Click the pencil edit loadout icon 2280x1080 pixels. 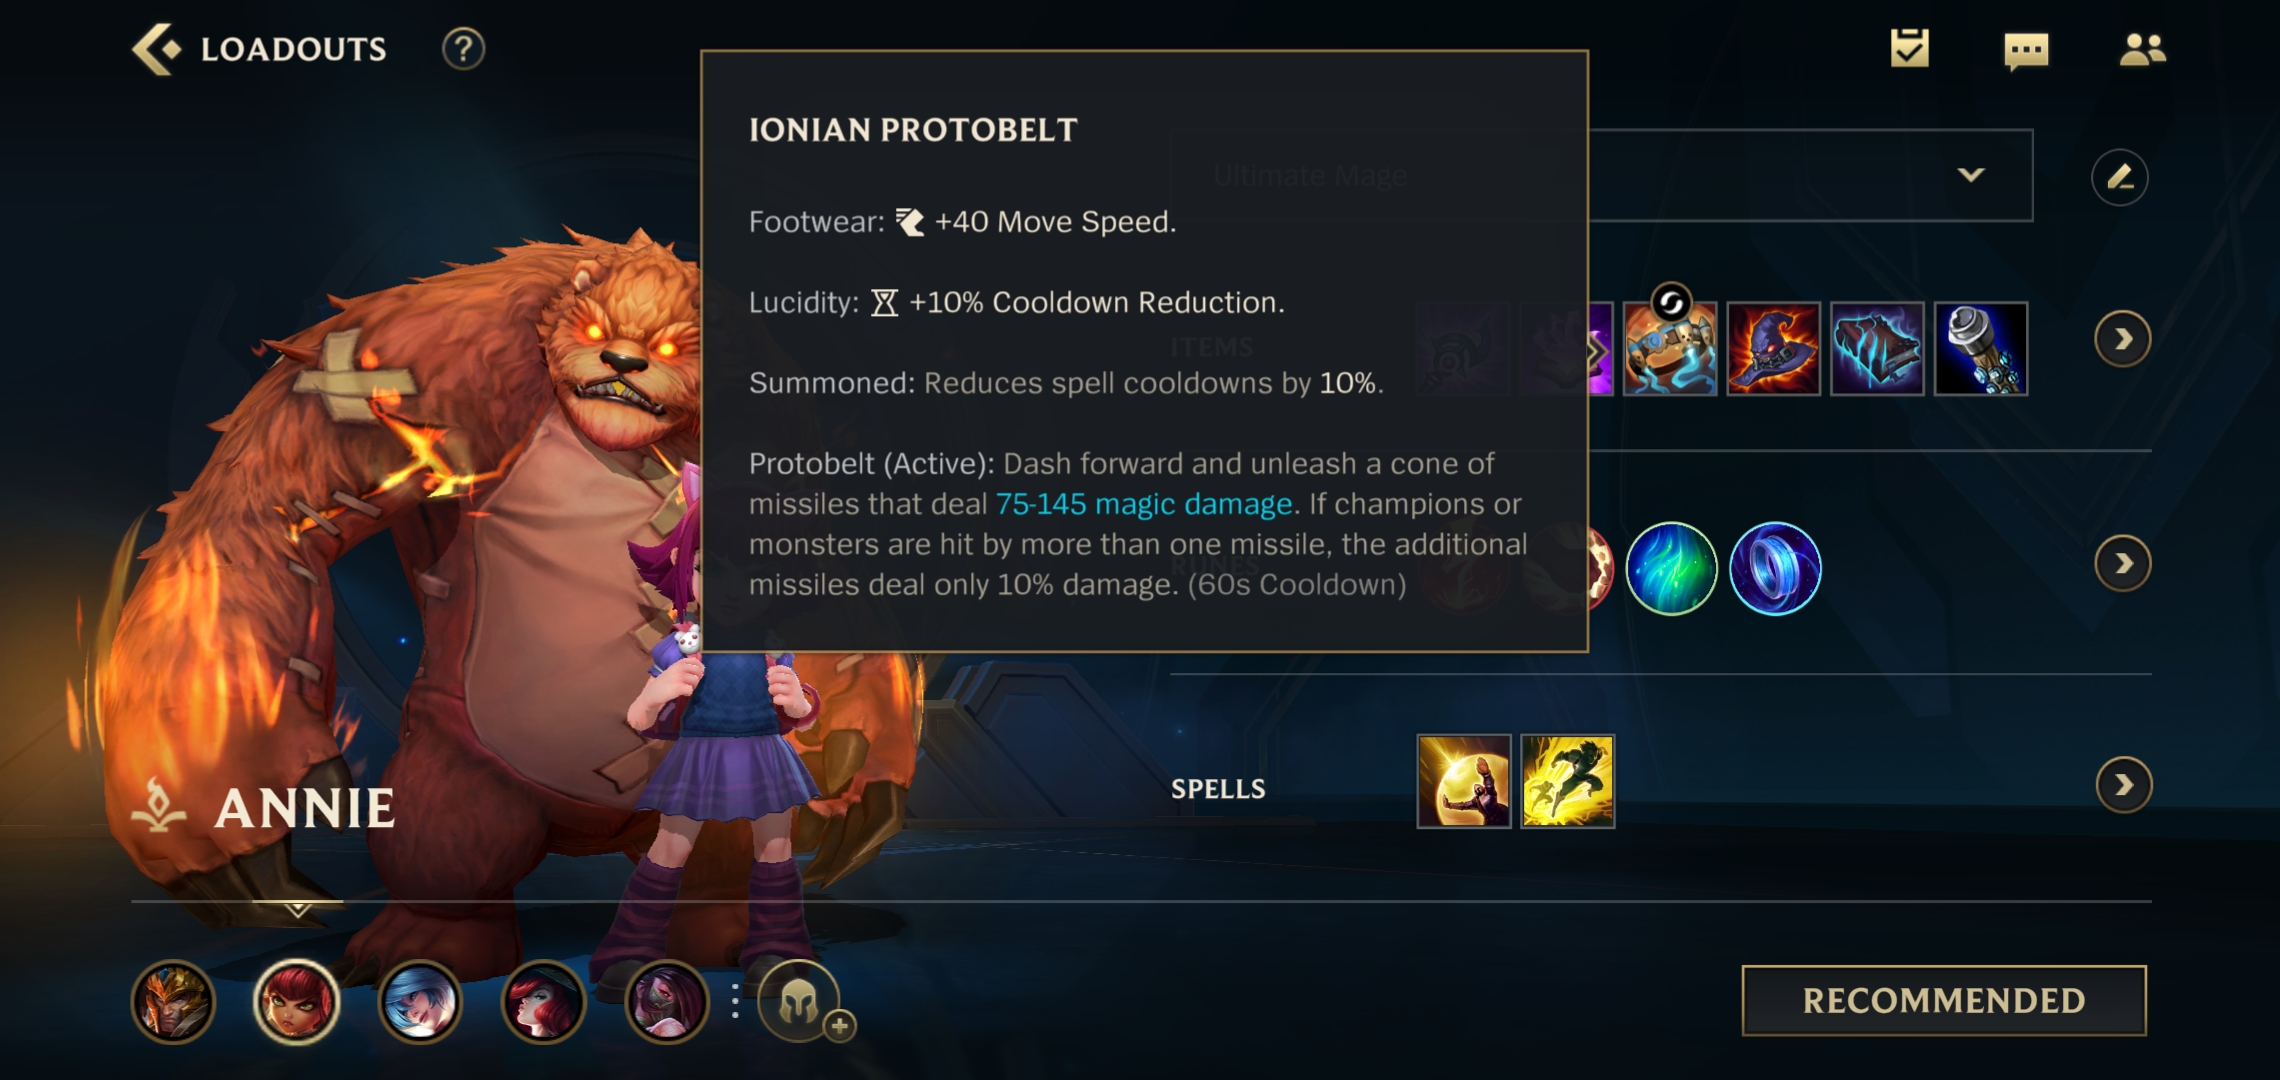click(x=2119, y=177)
